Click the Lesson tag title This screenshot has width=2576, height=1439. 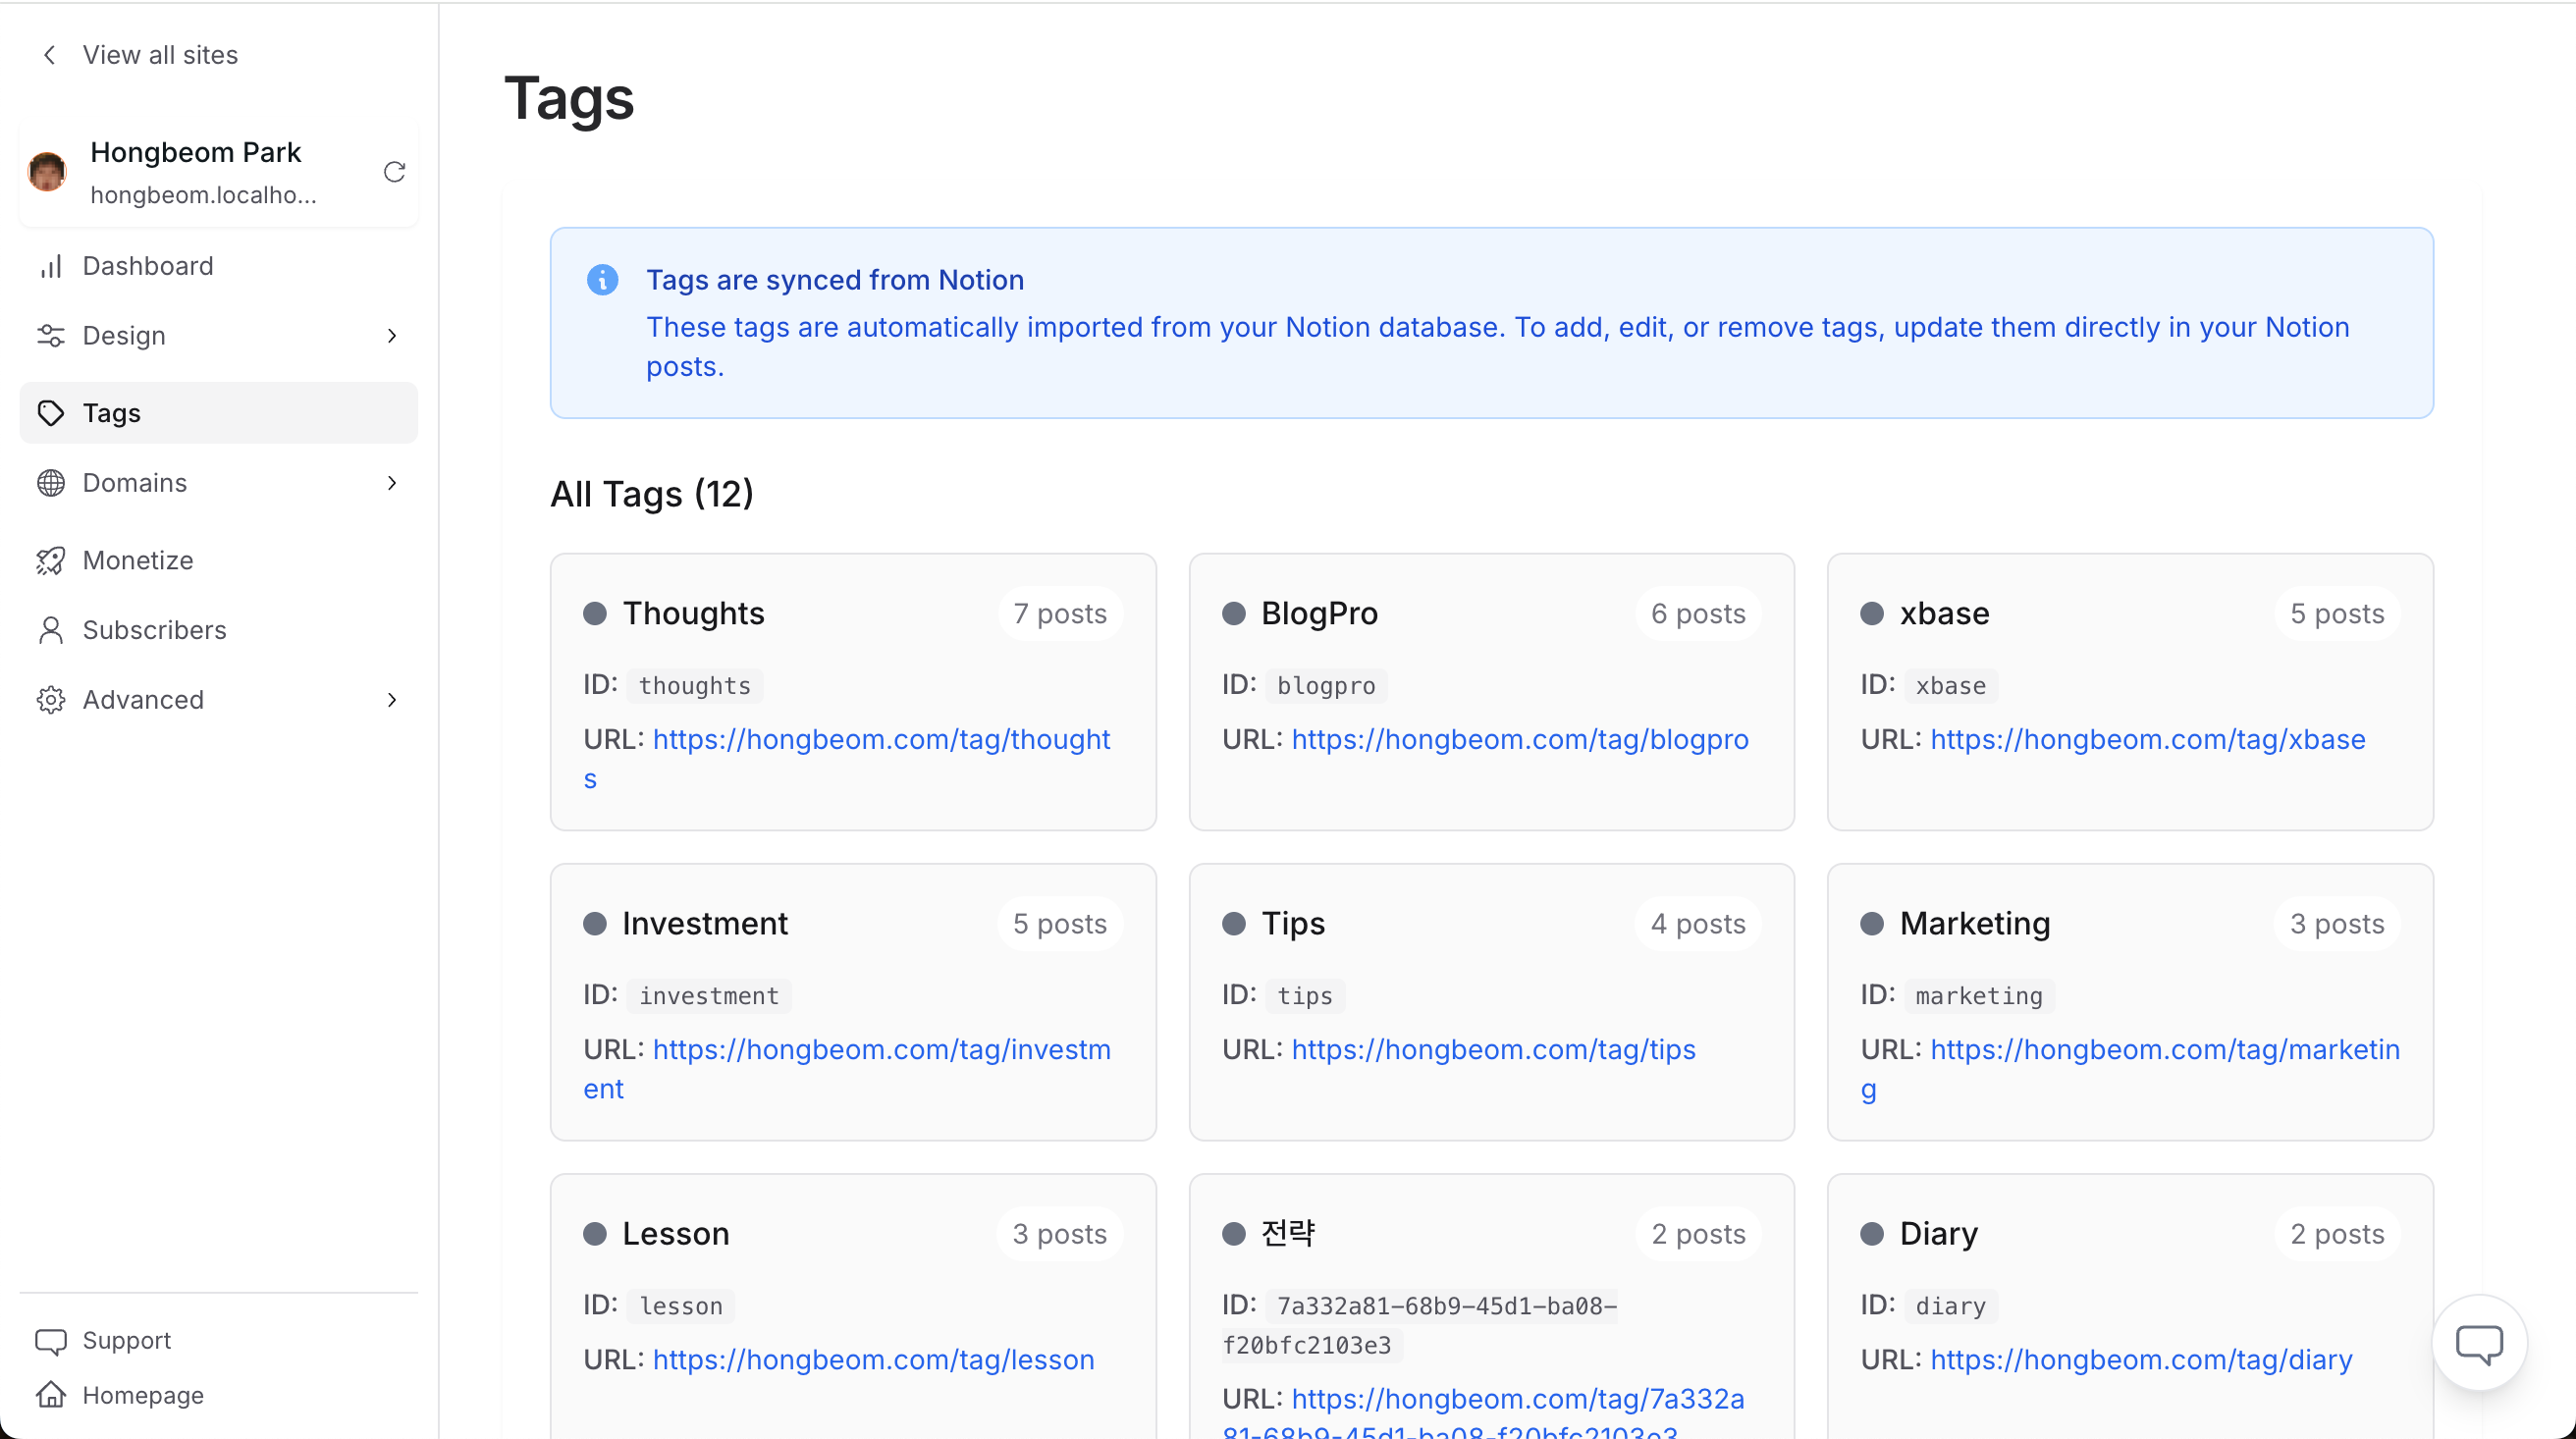point(676,1234)
